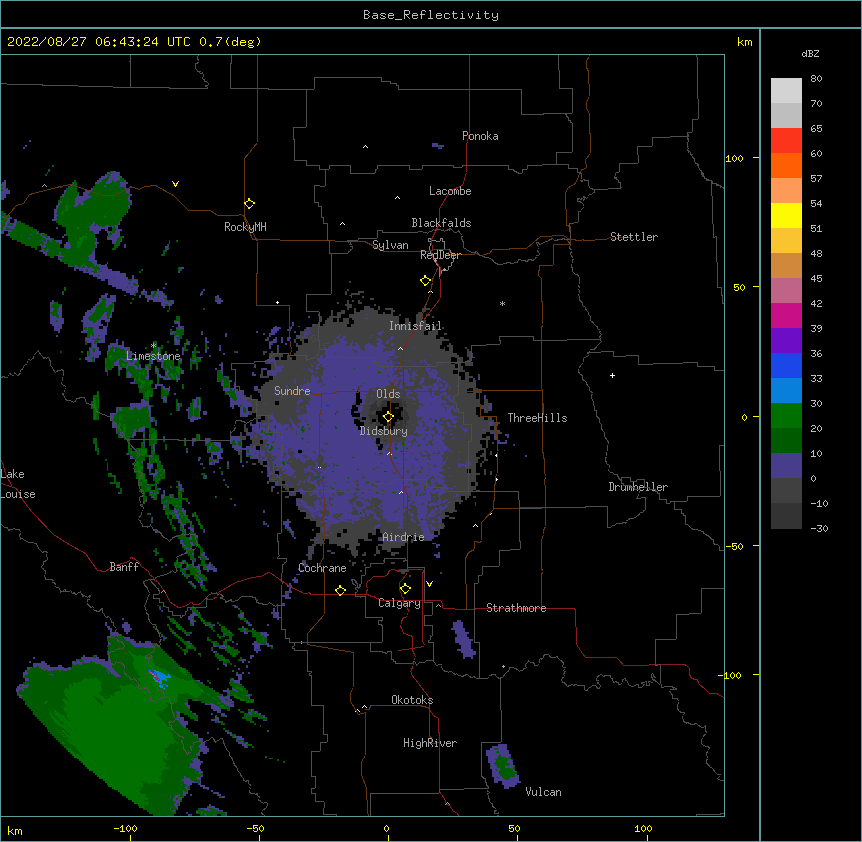The height and width of the screenshot is (842, 862).
Task: Click the Drumheller label
Action: 638,487
